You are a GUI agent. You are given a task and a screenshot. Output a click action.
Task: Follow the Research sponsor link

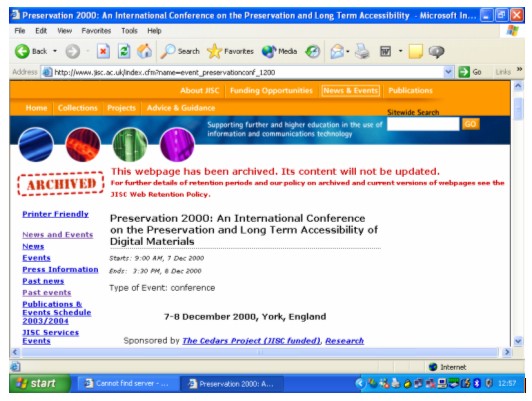344,341
